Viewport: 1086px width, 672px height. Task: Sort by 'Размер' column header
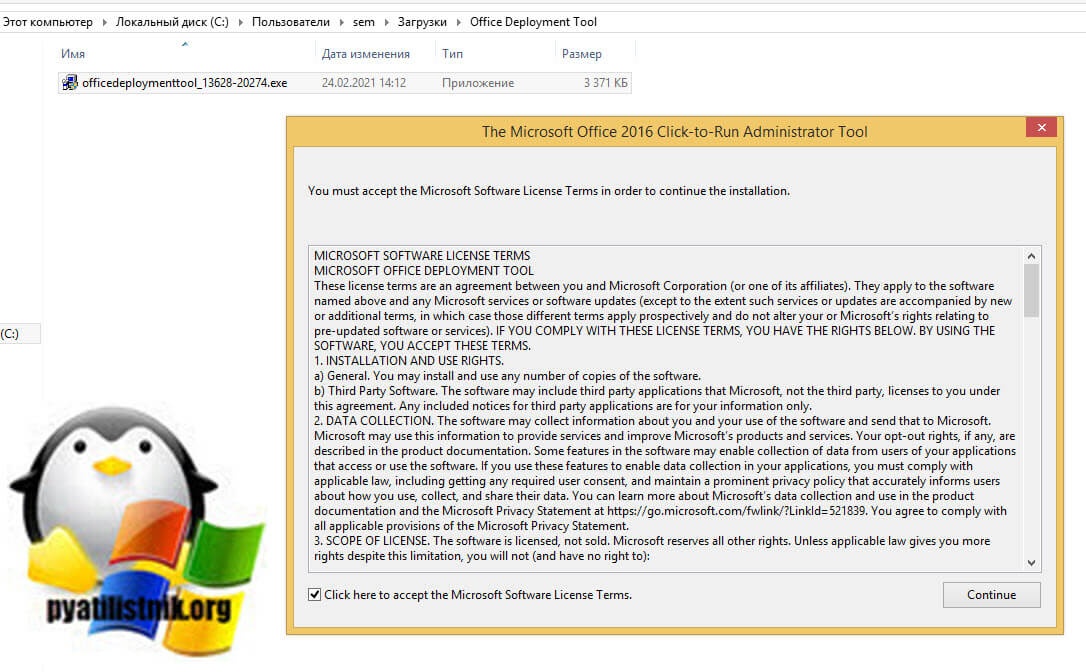[x=582, y=54]
